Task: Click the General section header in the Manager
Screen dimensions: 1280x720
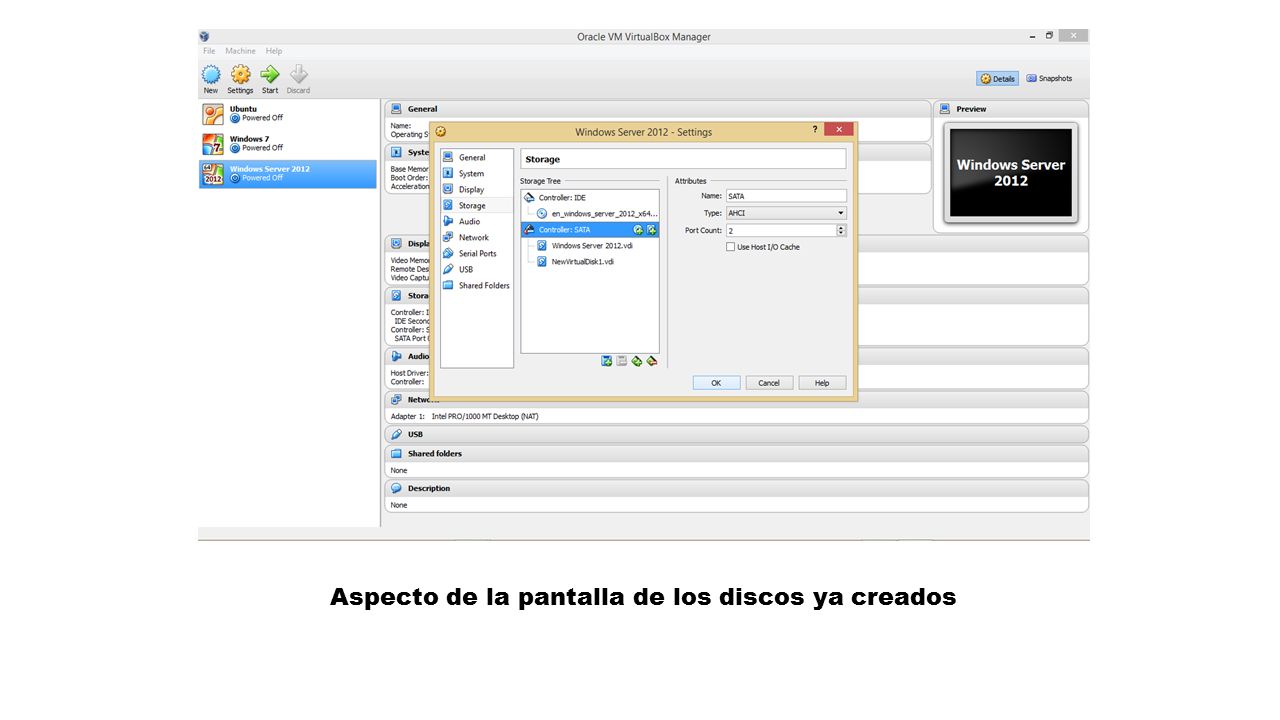Action: [658, 109]
